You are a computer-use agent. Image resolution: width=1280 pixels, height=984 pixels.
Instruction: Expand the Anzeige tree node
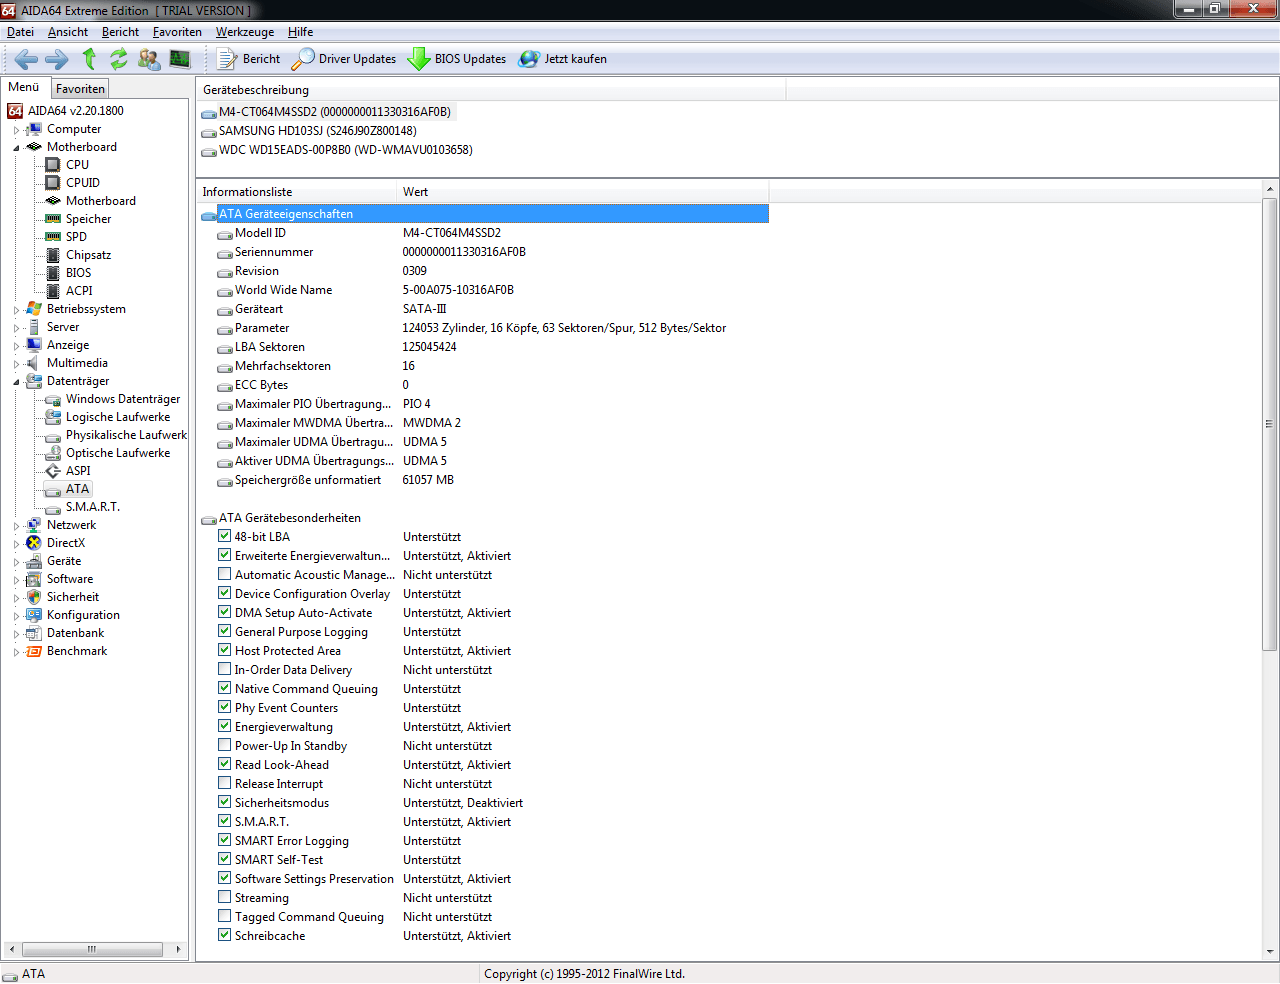click(x=16, y=346)
